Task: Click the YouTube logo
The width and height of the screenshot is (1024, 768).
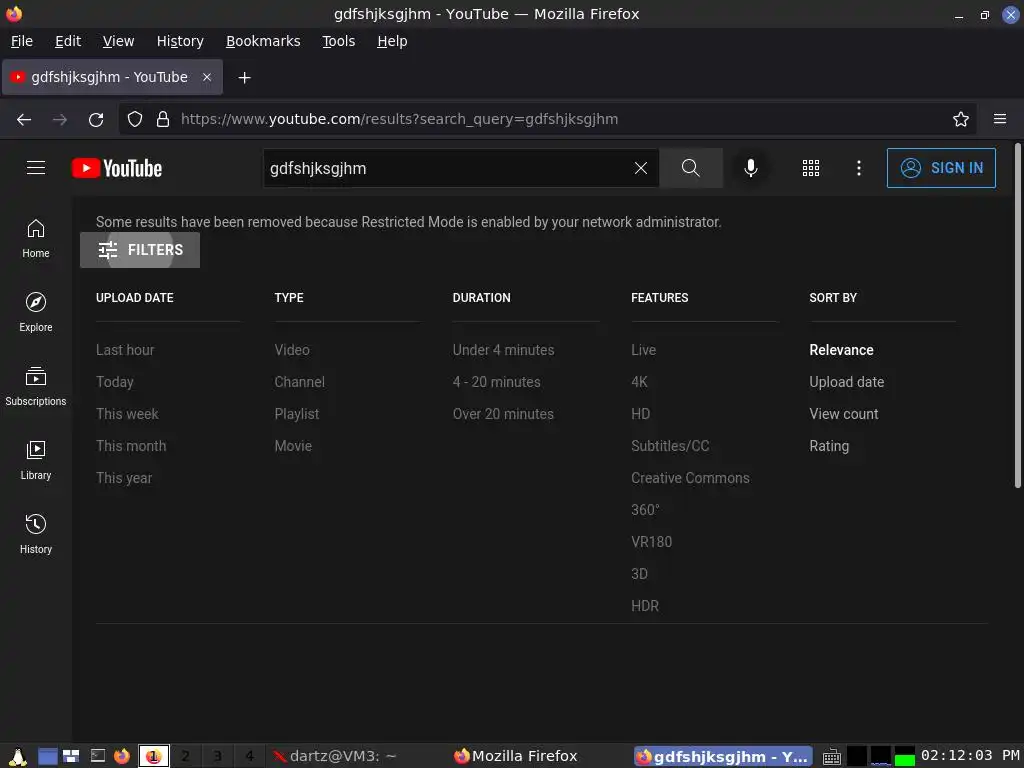Action: [x=117, y=168]
